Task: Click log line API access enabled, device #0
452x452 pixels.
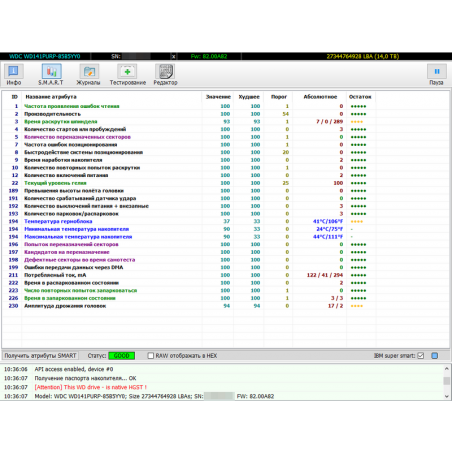Action: click(74, 369)
